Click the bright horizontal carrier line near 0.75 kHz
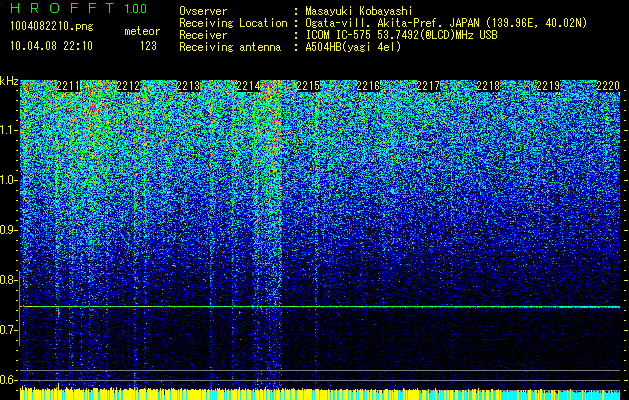 [320, 307]
